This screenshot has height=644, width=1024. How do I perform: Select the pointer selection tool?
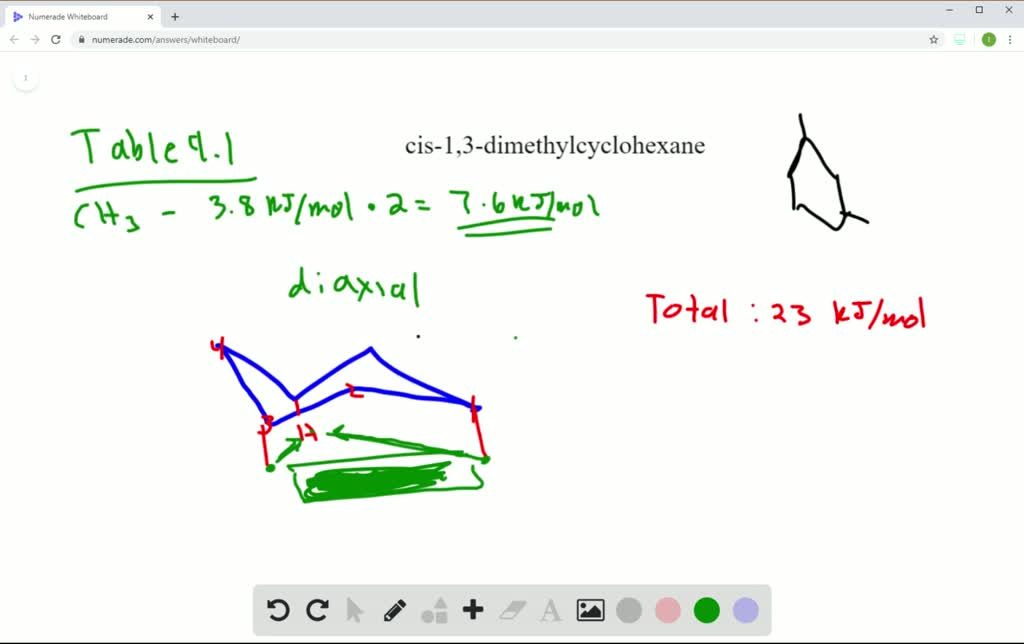coord(355,609)
